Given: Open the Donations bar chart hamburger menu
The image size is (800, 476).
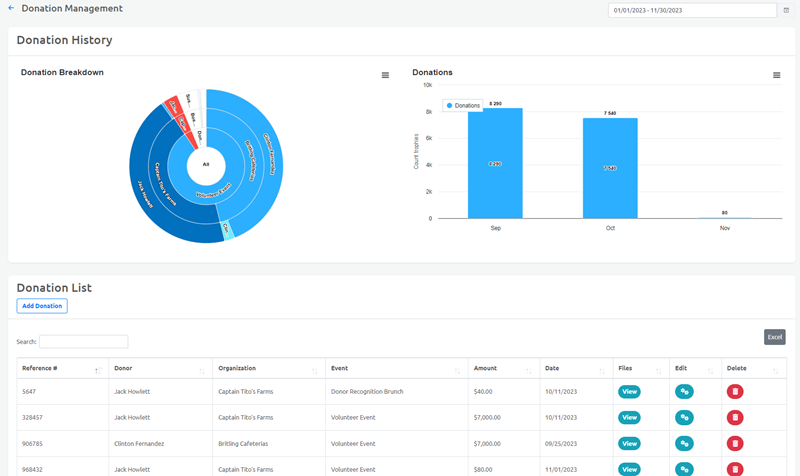Looking at the screenshot, I should 777,75.
